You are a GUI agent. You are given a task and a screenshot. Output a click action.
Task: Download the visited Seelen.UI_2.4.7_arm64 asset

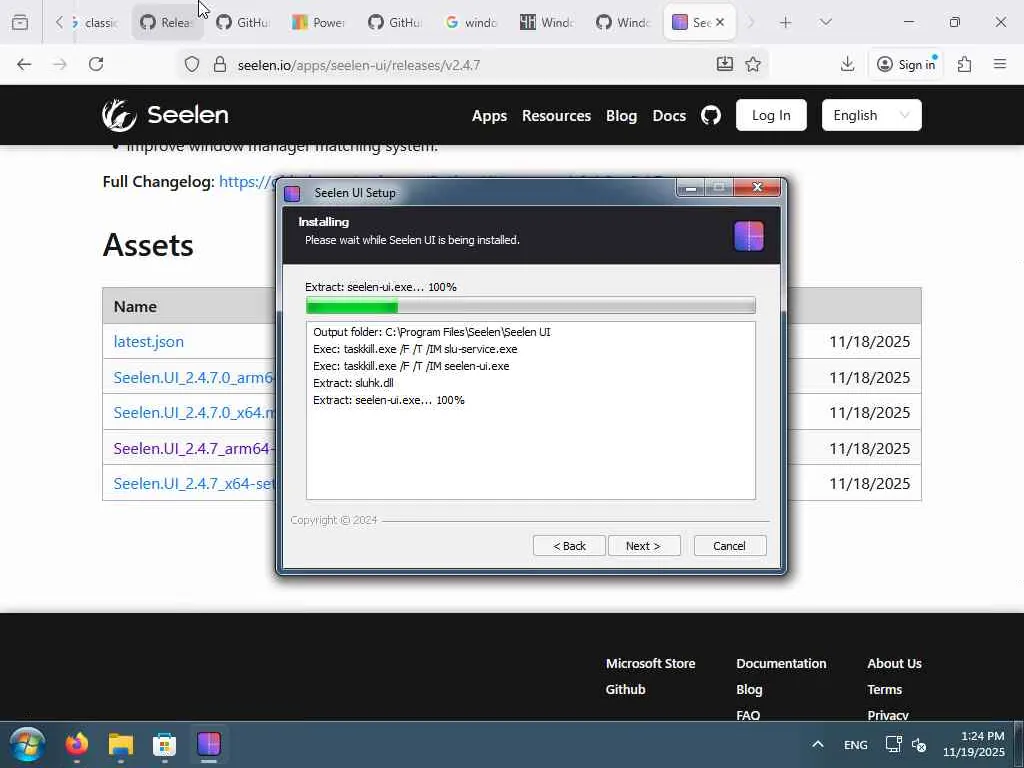click(194, 449)
